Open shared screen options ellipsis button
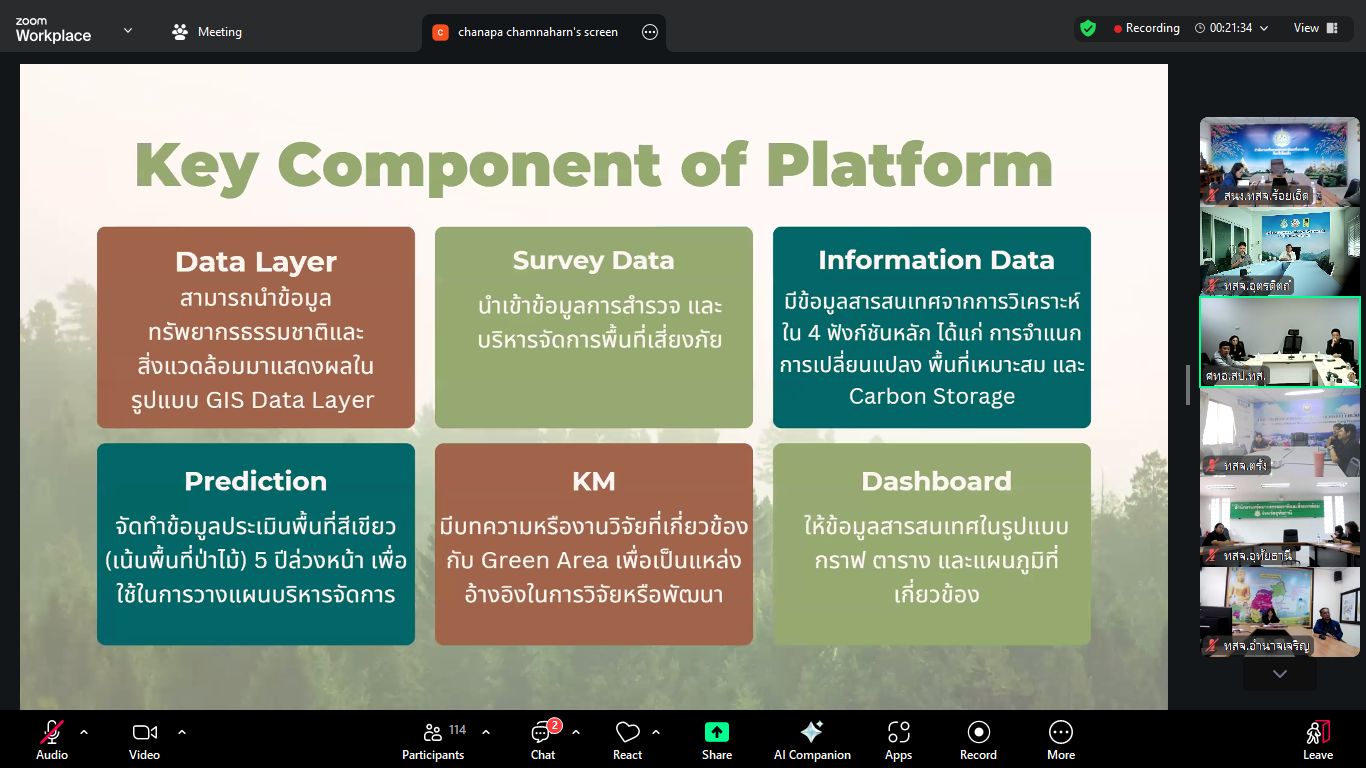1366x768 pixels. pyautogui.click(x=650, y=32)
